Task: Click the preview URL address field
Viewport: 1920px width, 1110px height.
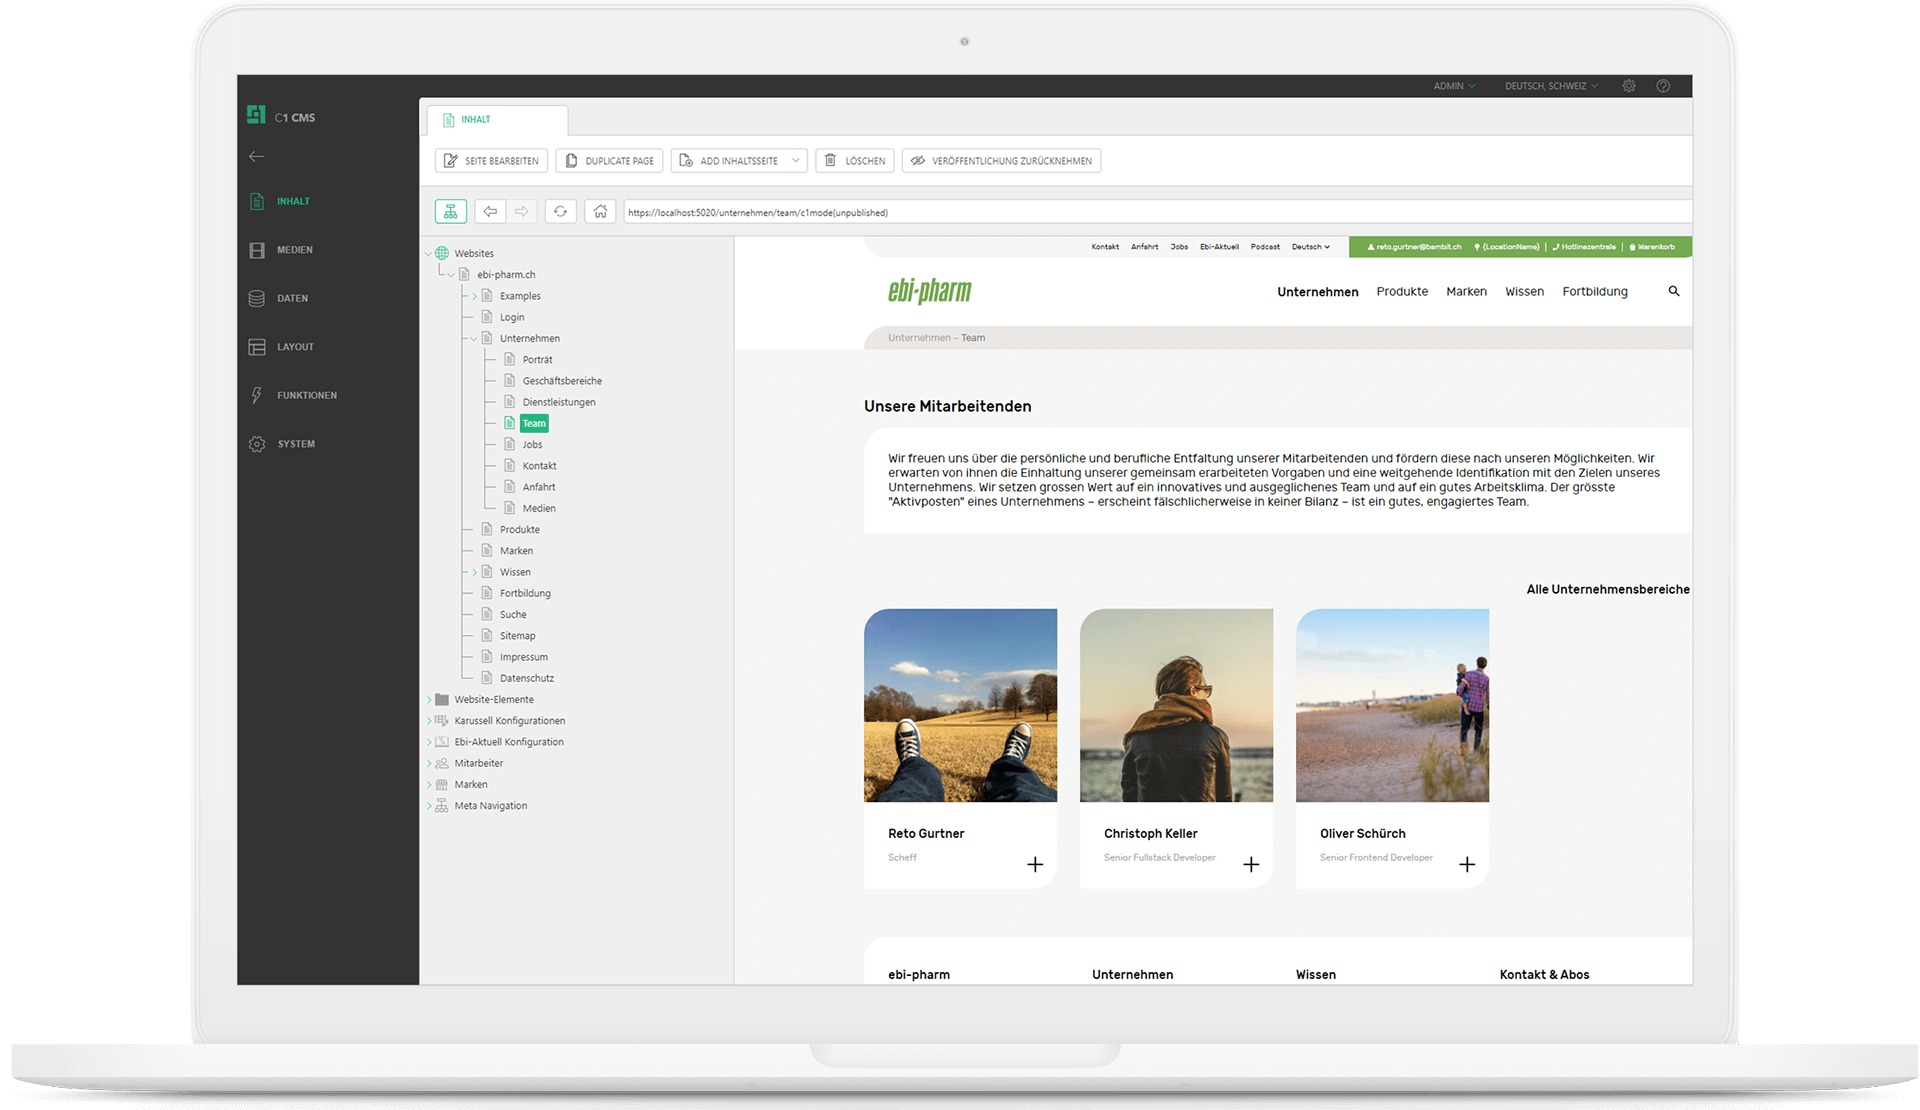Action: (1157, 212)
